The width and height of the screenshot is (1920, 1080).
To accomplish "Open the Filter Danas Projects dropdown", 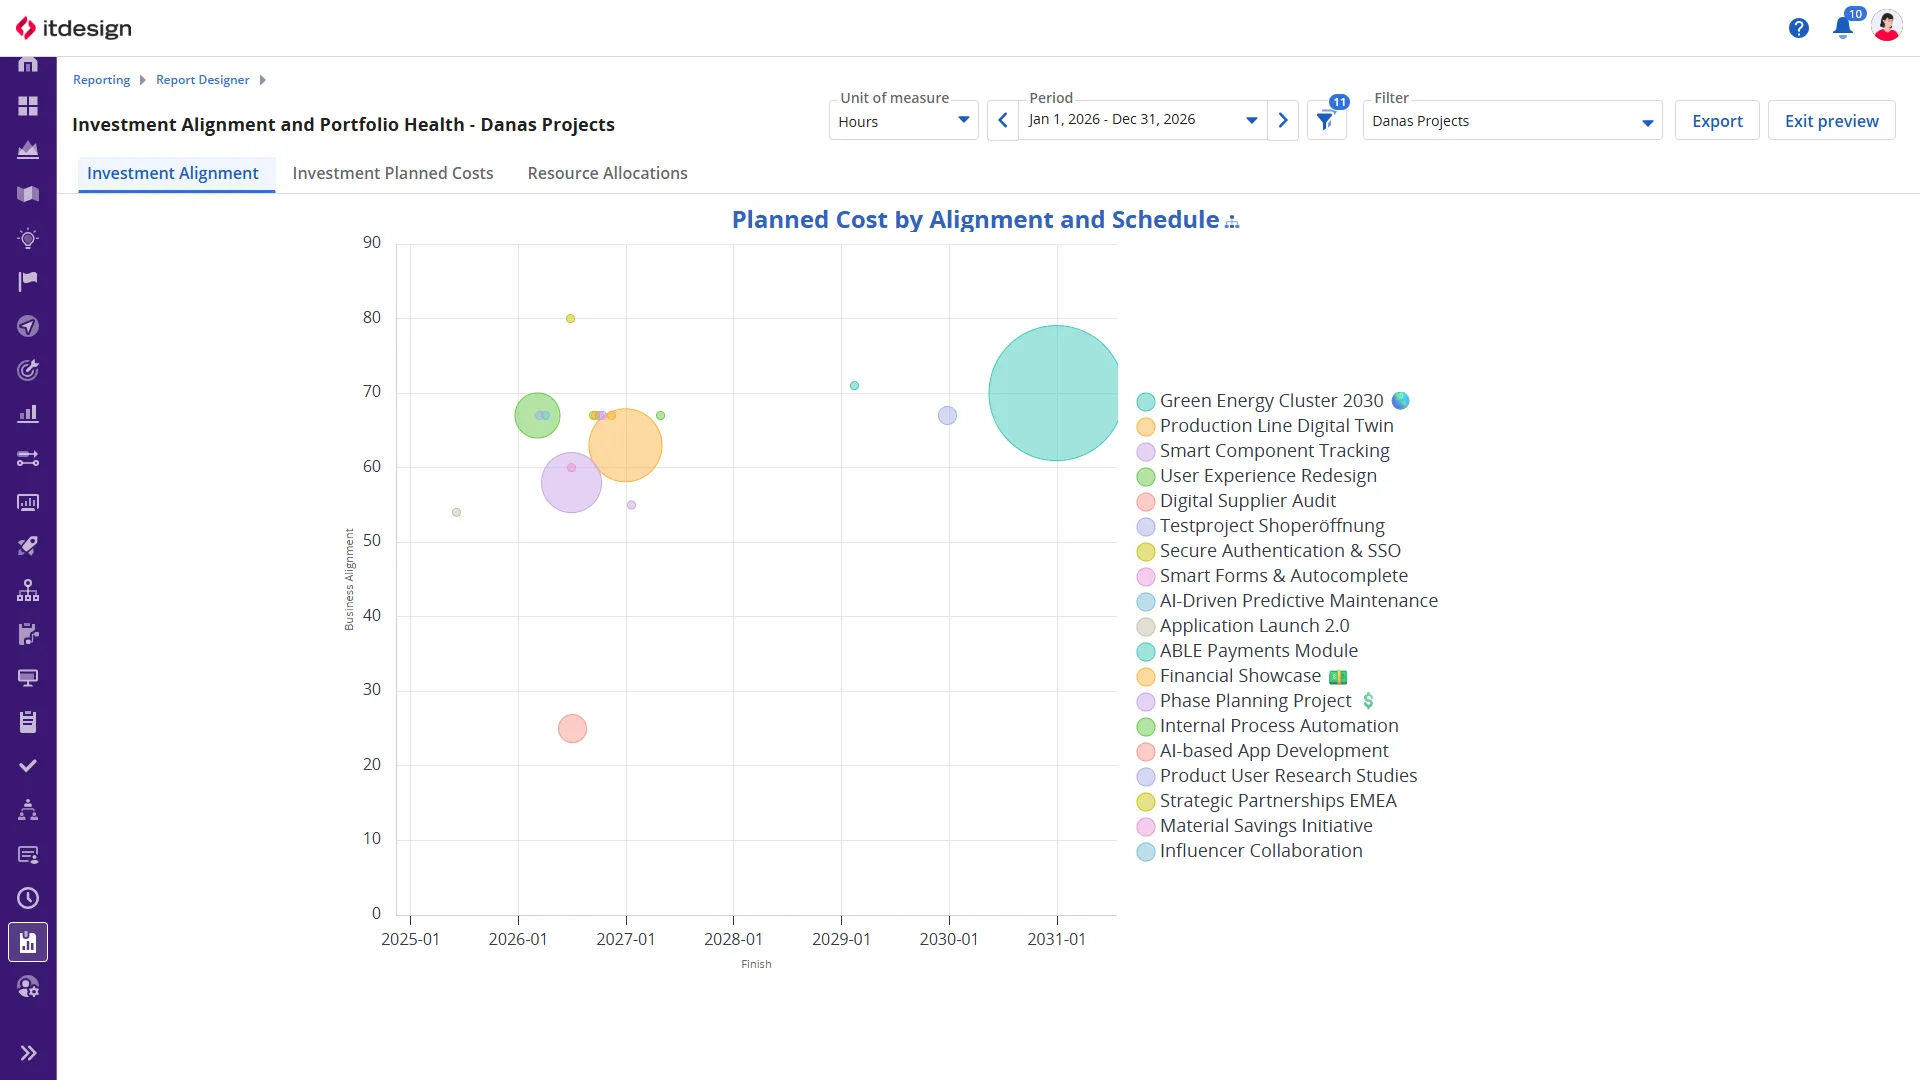I will tap(1512, 121).
